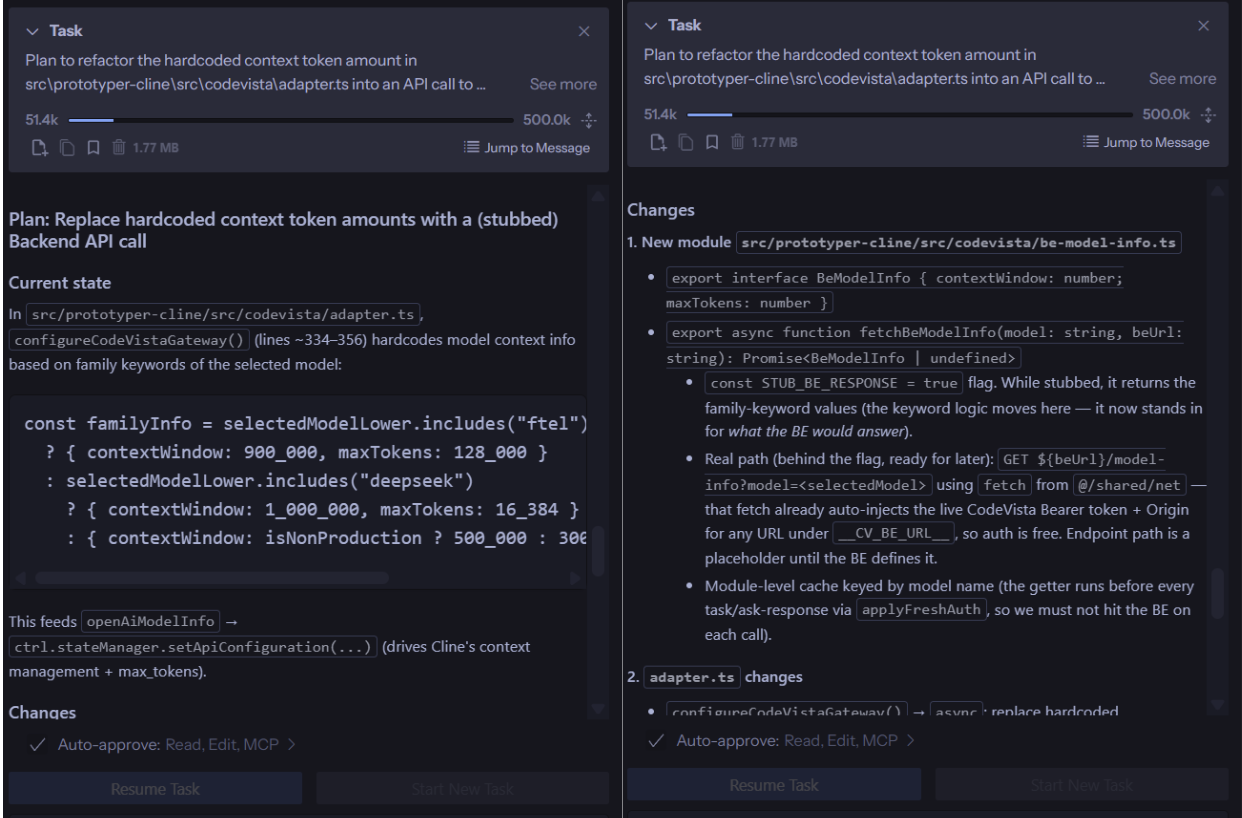Click the right panel context usage progress bar
Screen dimensions: 1242x818
point(911,113)
